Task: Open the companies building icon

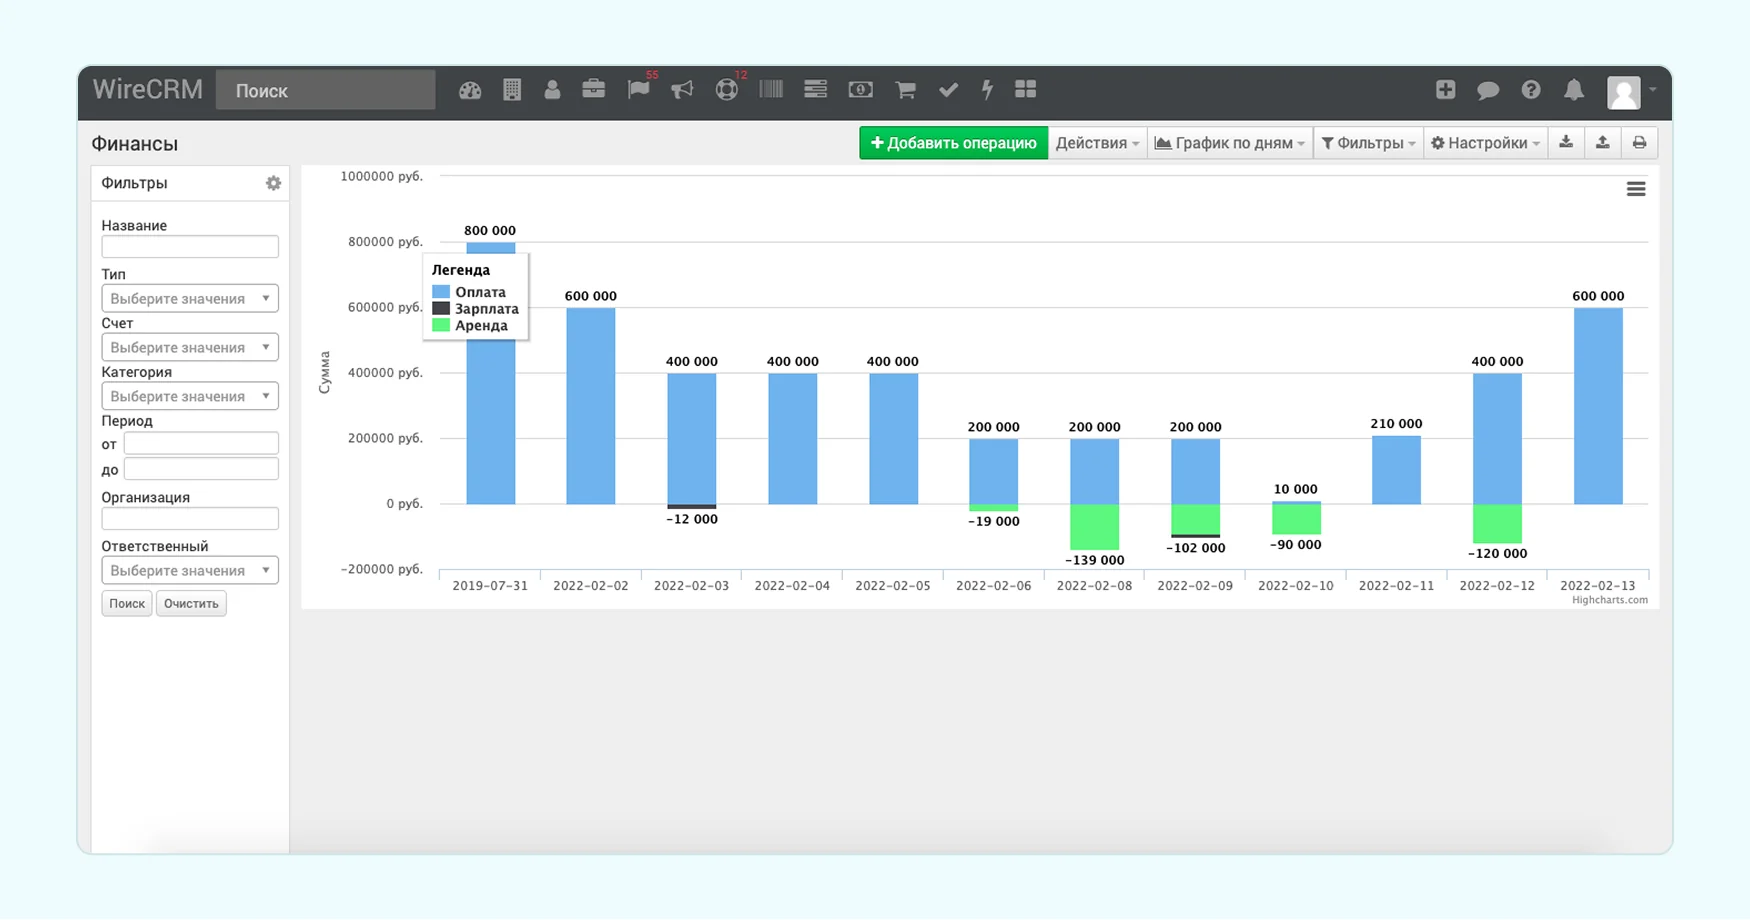Action: point(512,90)
